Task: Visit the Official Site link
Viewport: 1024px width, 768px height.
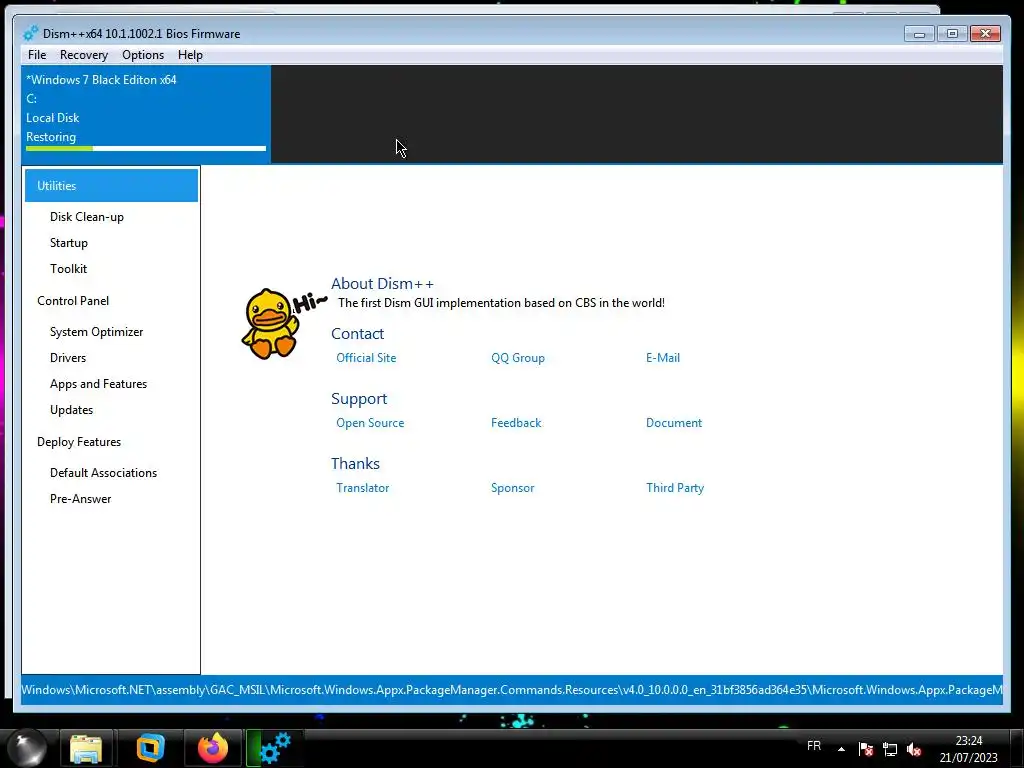Action: pos(366,358)
